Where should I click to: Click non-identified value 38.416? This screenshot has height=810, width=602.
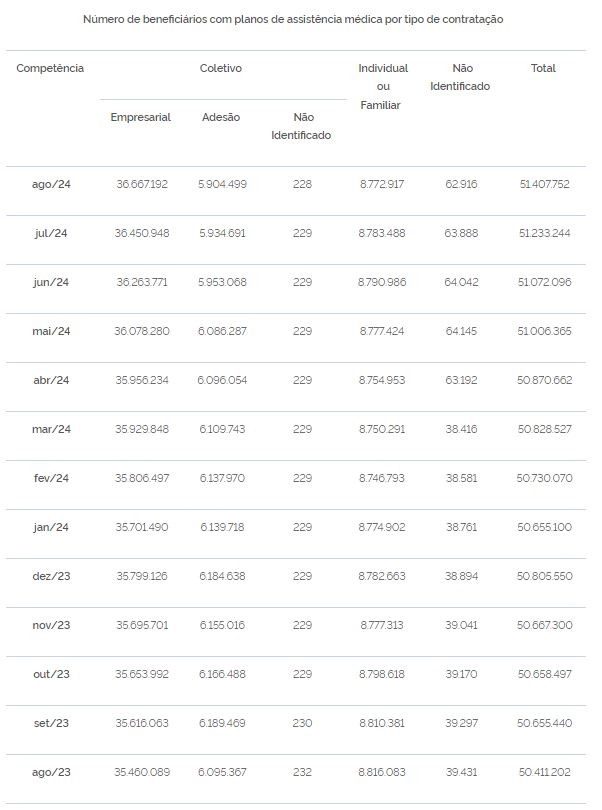[x=461, y=429]
